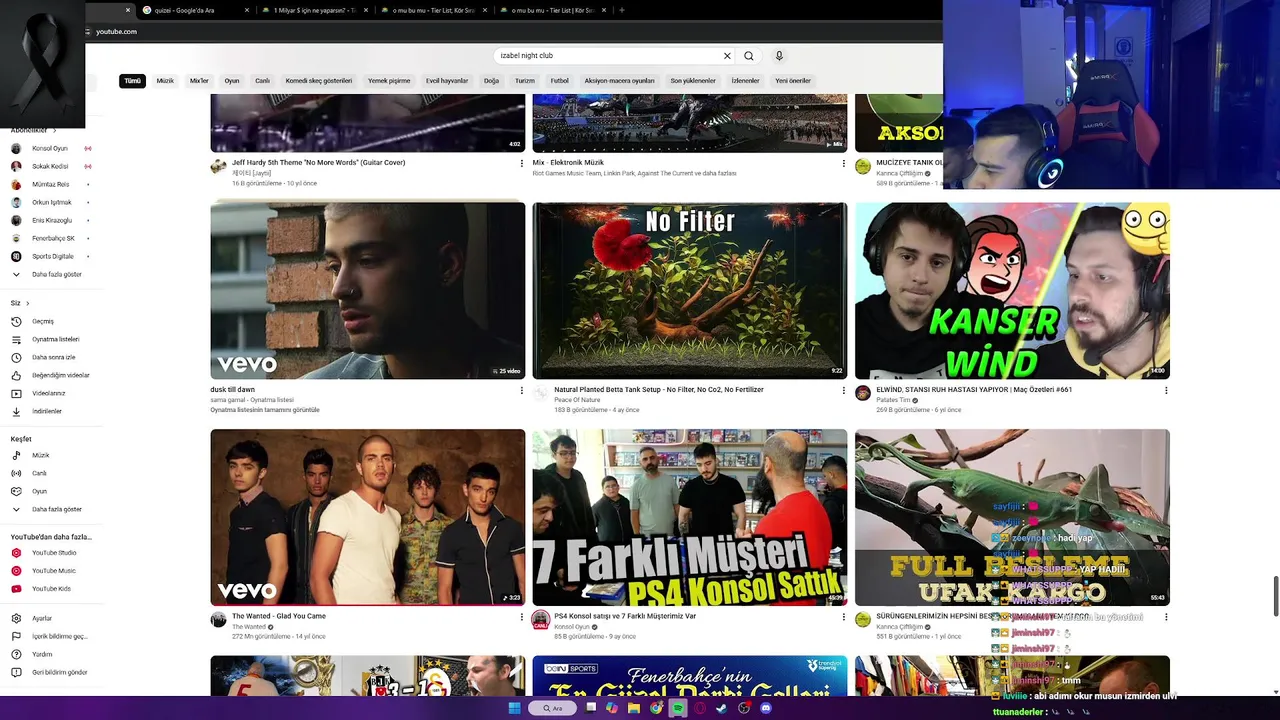Select the Komedi skeç gösterileri chip

pos(319,81)
